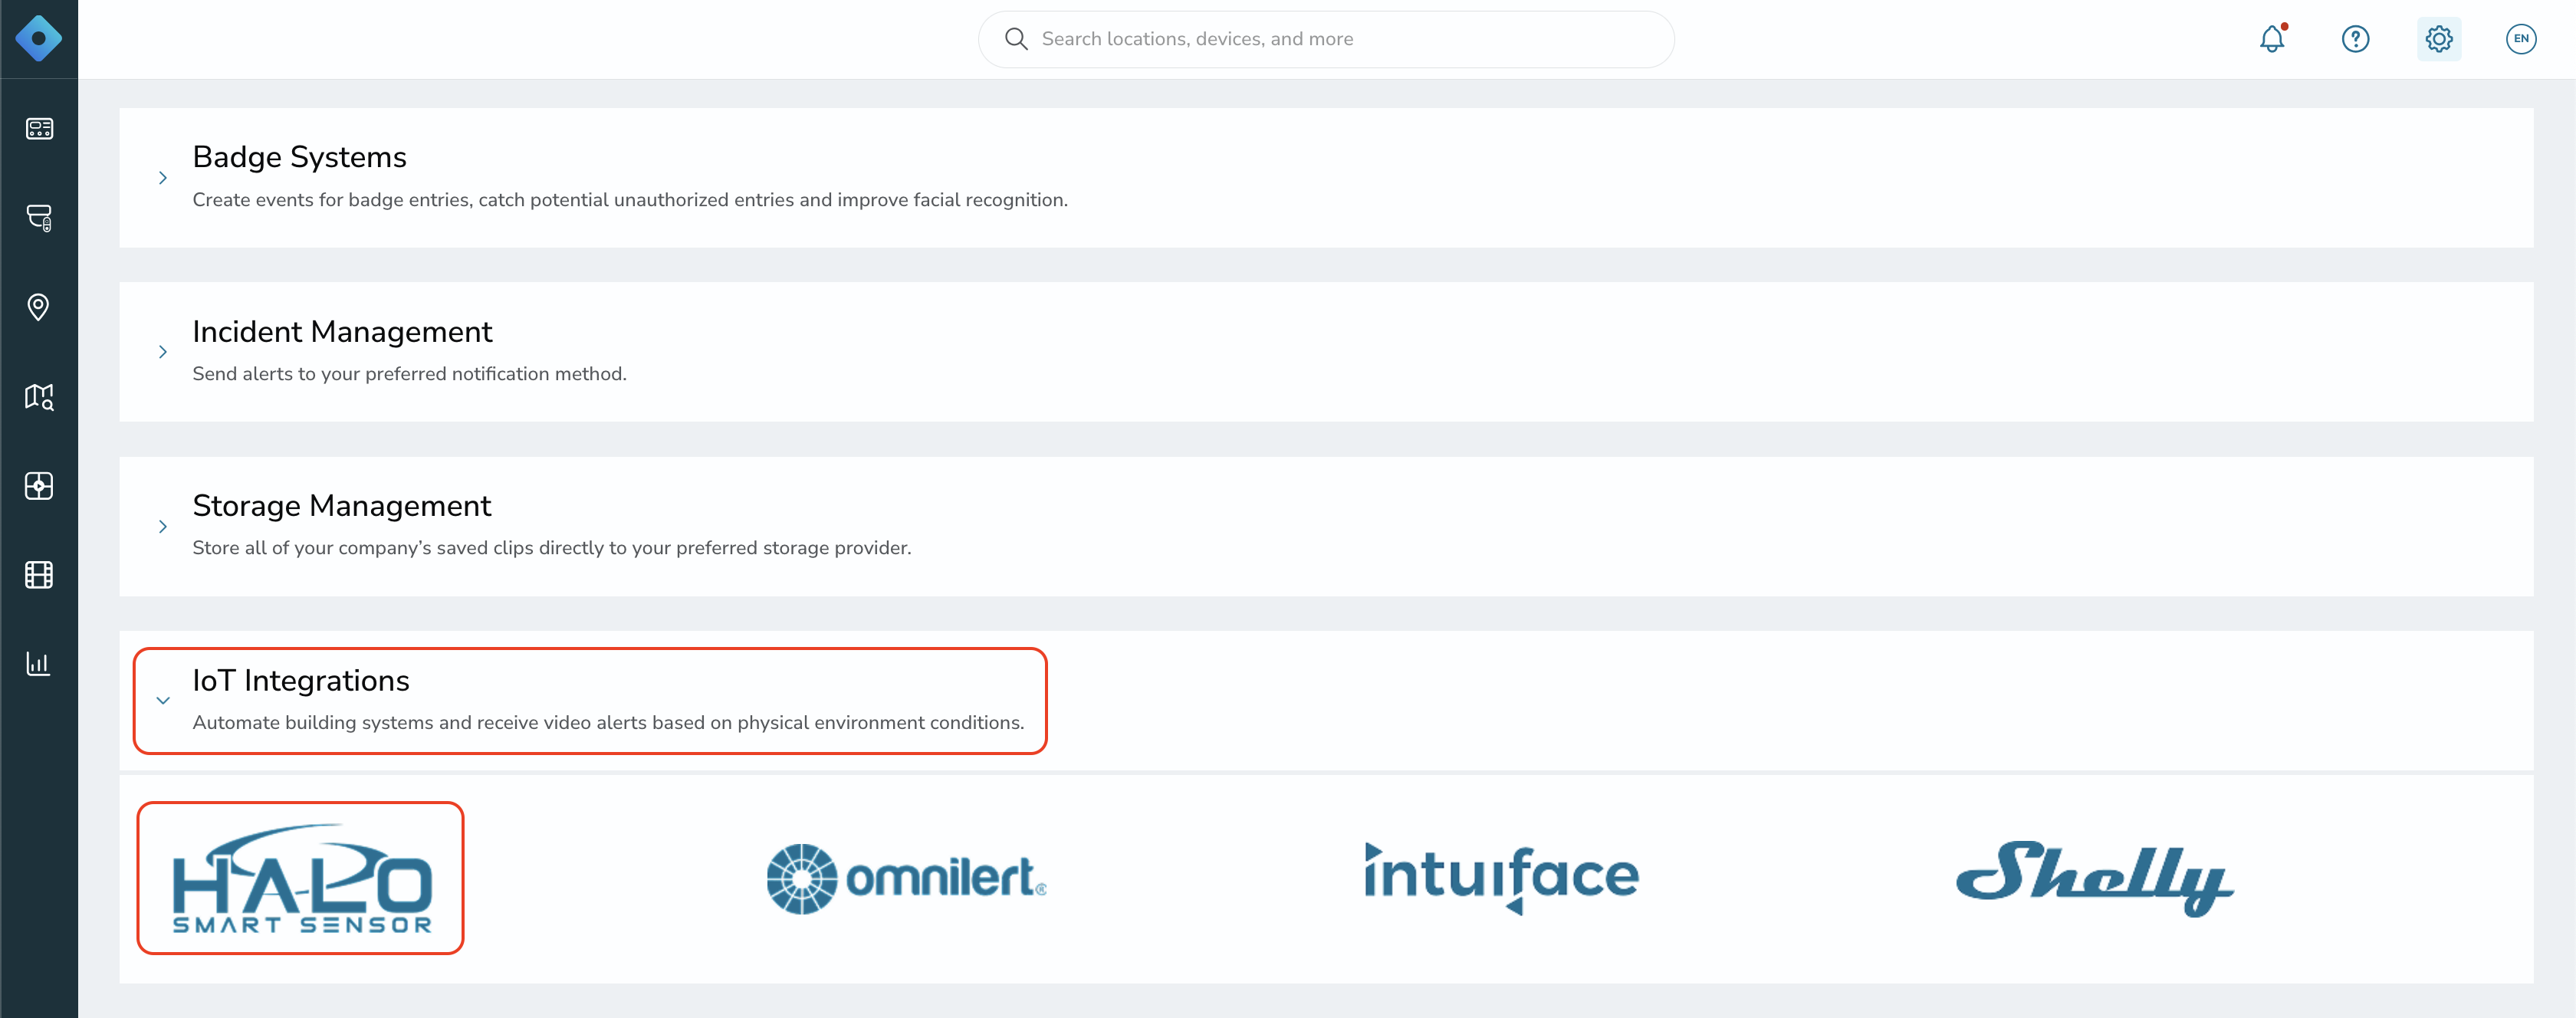Select the Omnilert integration logo
This screenshot has height=1018, width=2576.
point(906,879)
